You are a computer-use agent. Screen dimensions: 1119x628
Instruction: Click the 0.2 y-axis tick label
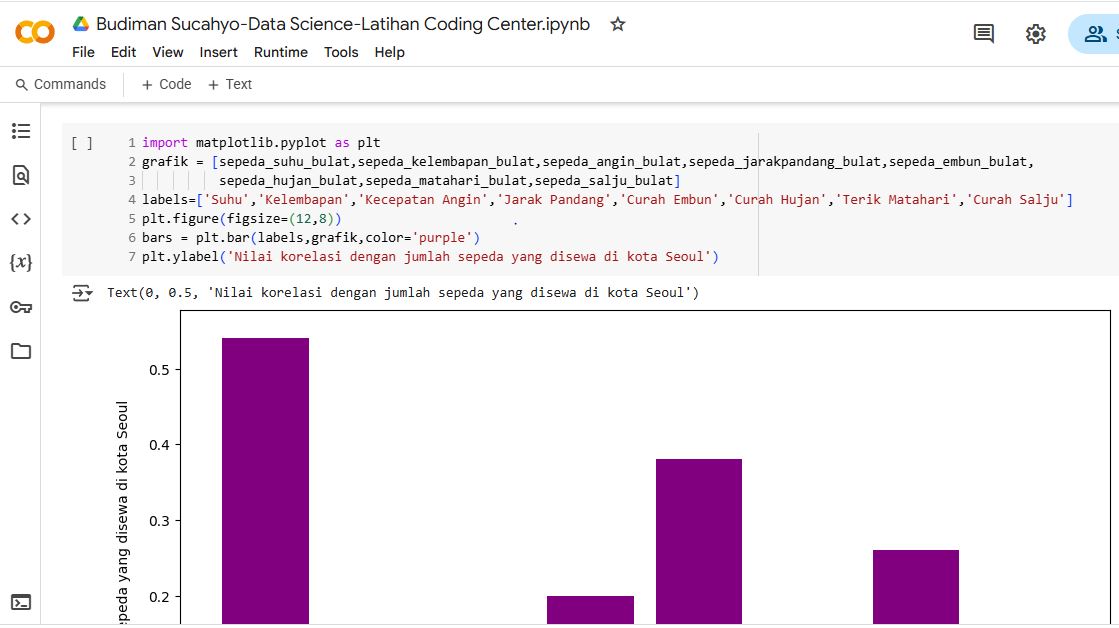(159, 597)
